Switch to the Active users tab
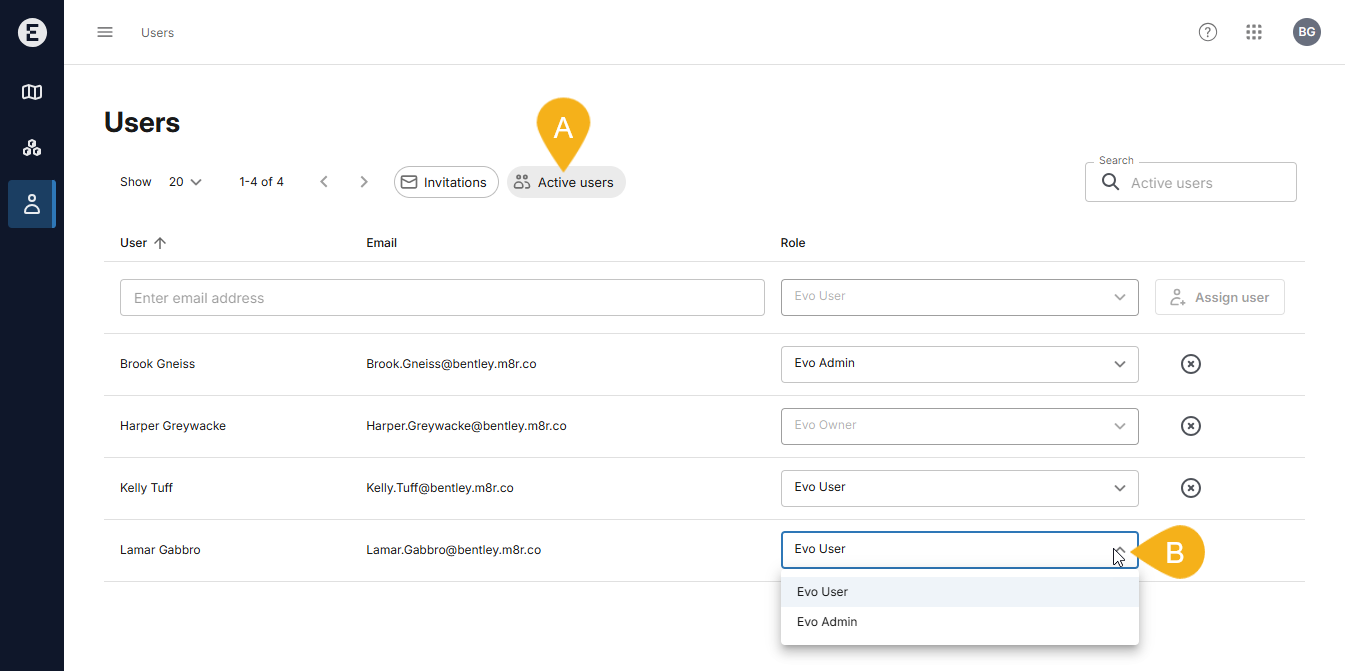This screenshot has height=671, width=1345. 566,182
